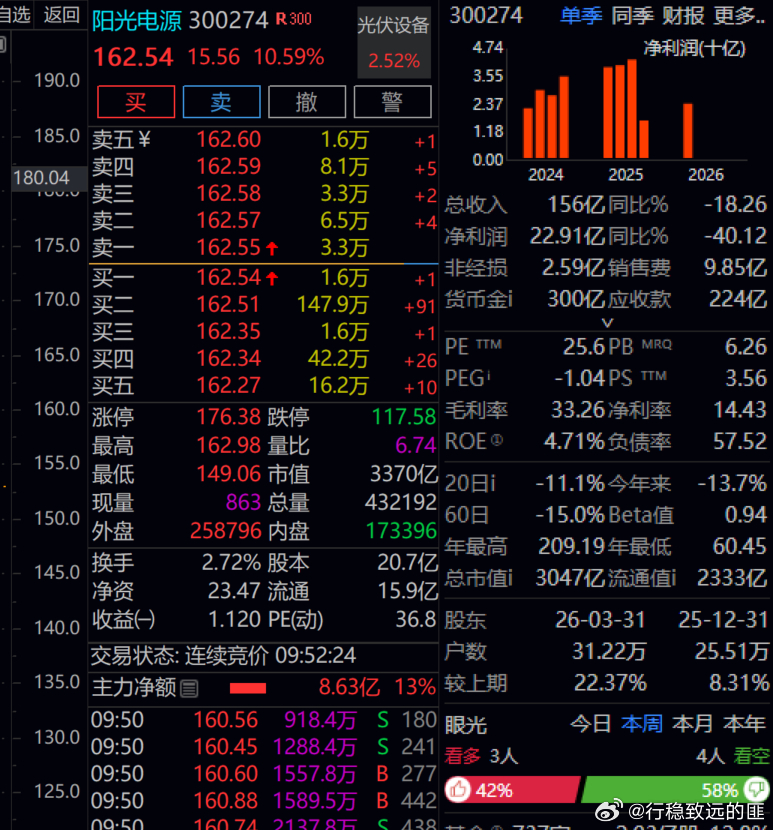Click the 买二 price 162.51
773x830 pixels.
click(229, 305)
